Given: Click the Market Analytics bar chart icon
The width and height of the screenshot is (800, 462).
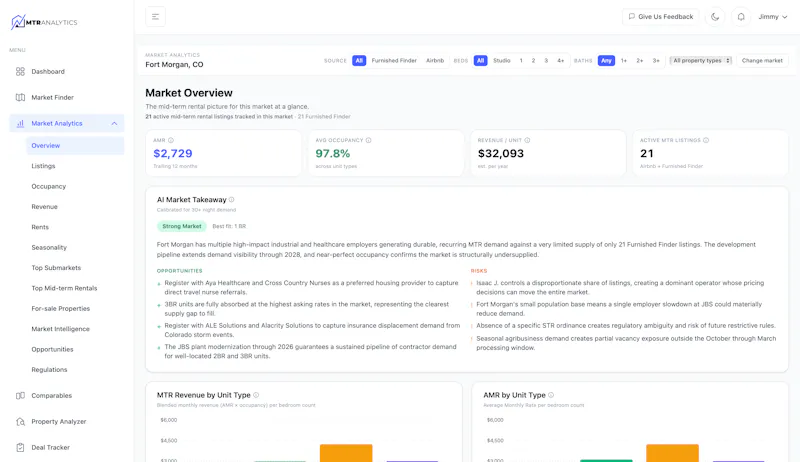Looking at the screenshot, I should click(x=20, y=123).
